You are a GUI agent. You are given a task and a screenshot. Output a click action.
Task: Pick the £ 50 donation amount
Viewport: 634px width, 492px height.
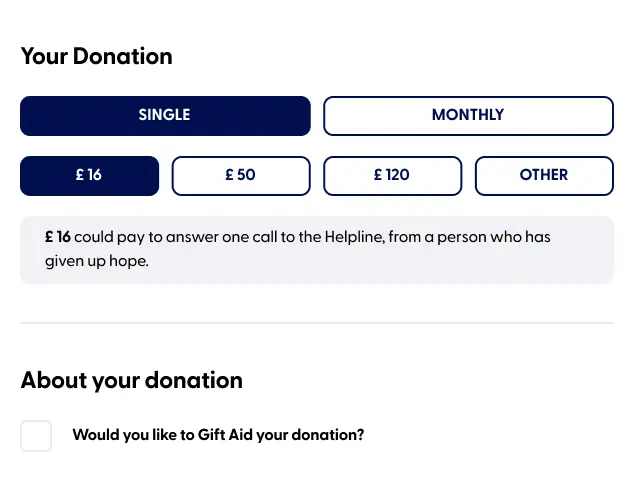pos(240,175)
